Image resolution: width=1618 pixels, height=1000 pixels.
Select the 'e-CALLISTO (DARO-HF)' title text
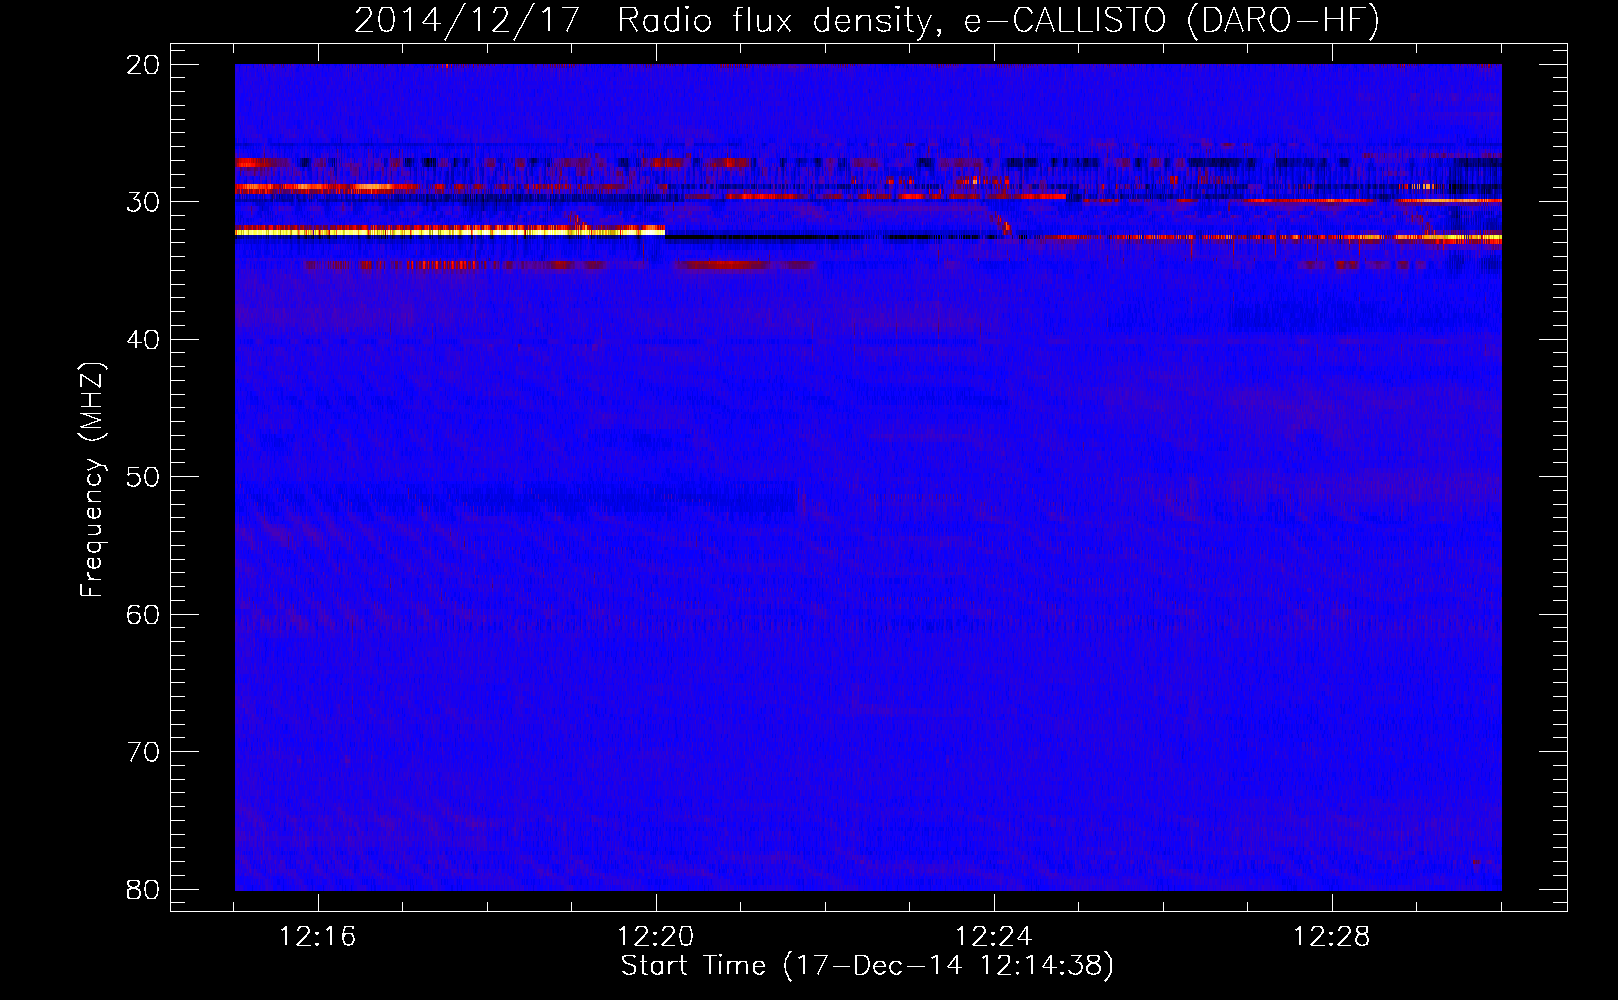click(x=1171, y=20)
